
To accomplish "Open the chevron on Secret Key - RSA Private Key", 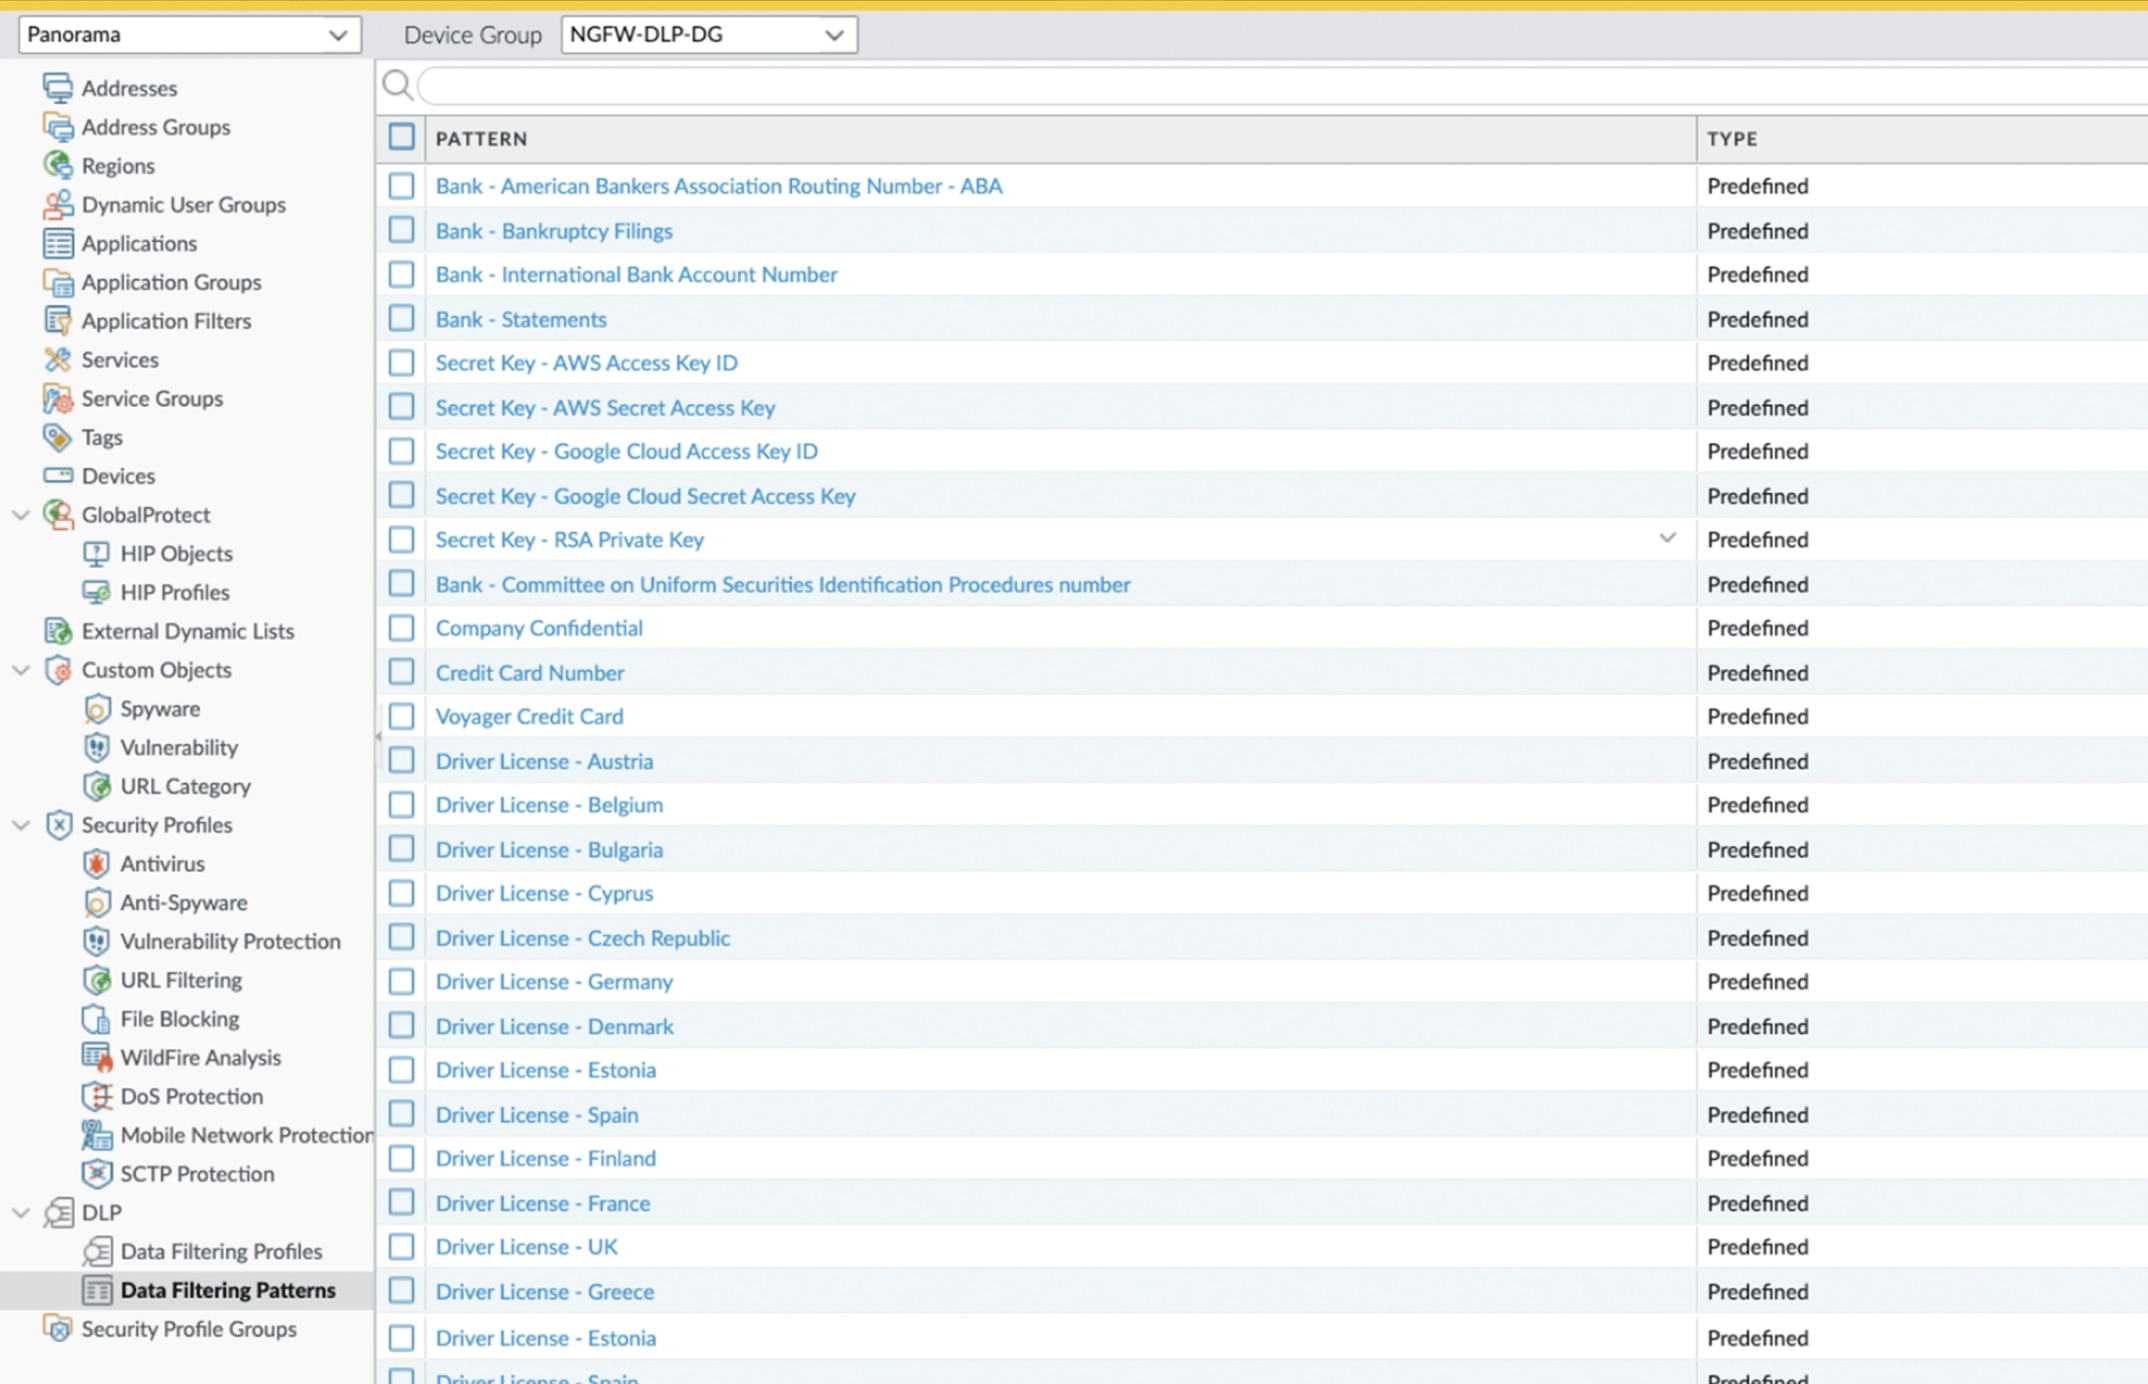I will [x=1667, y=538].
